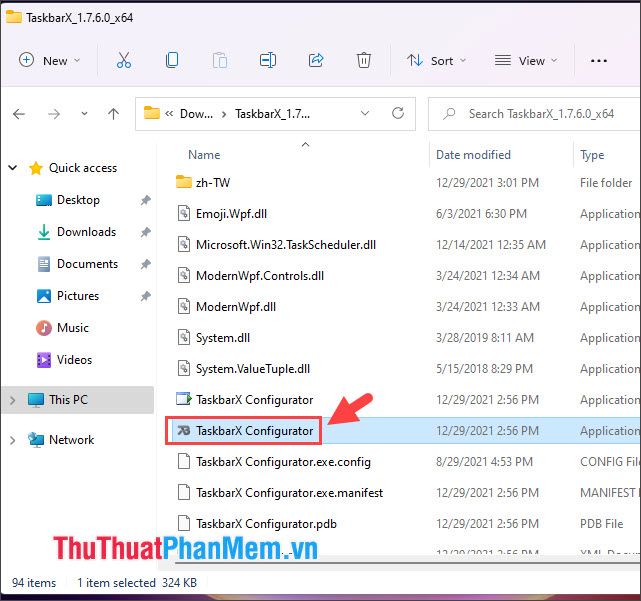Viewport: 641px width, 601px height.
Task: Expand the Network tree node
Action: [x=12, y=440]
